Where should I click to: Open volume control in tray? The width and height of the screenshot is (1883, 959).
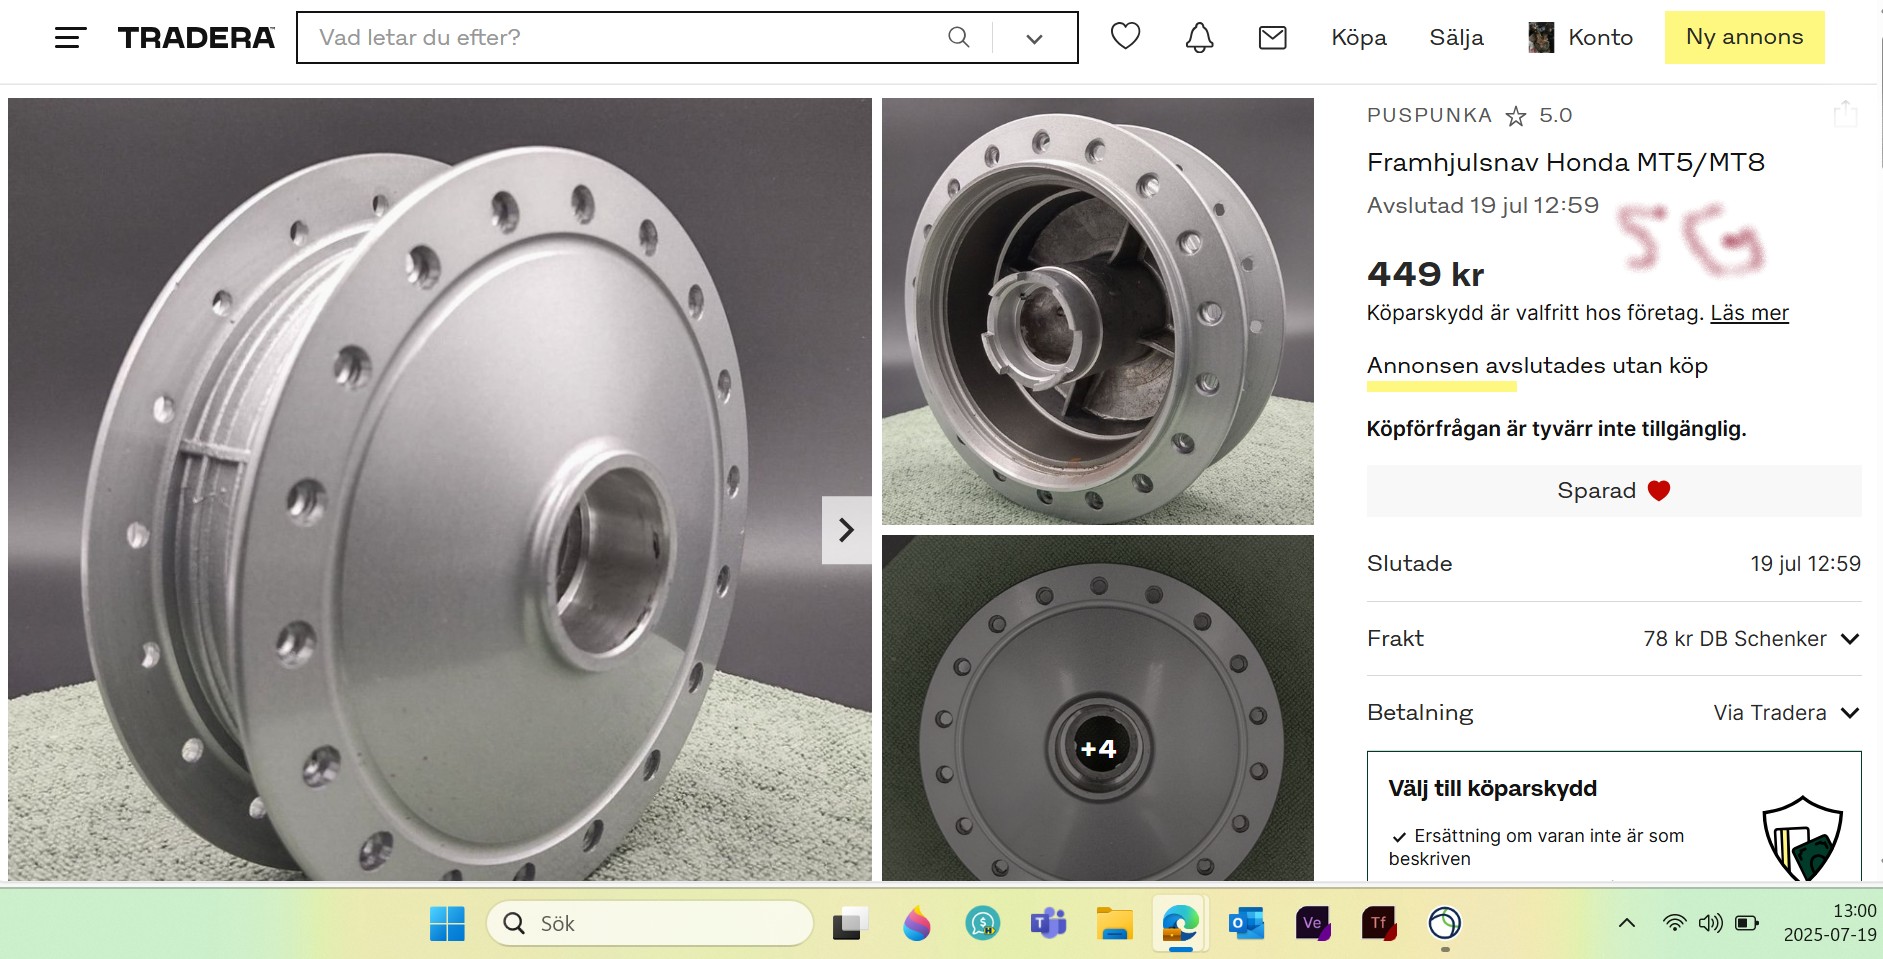click(1711, 923)
